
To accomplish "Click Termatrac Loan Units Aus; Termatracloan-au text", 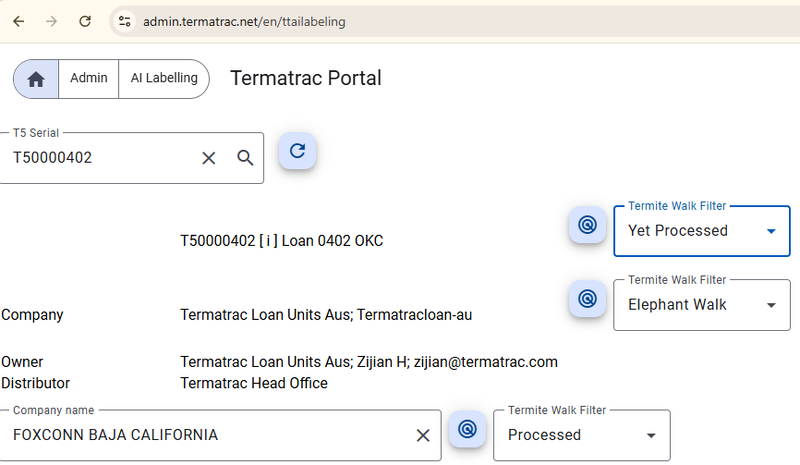I will 326,315.
